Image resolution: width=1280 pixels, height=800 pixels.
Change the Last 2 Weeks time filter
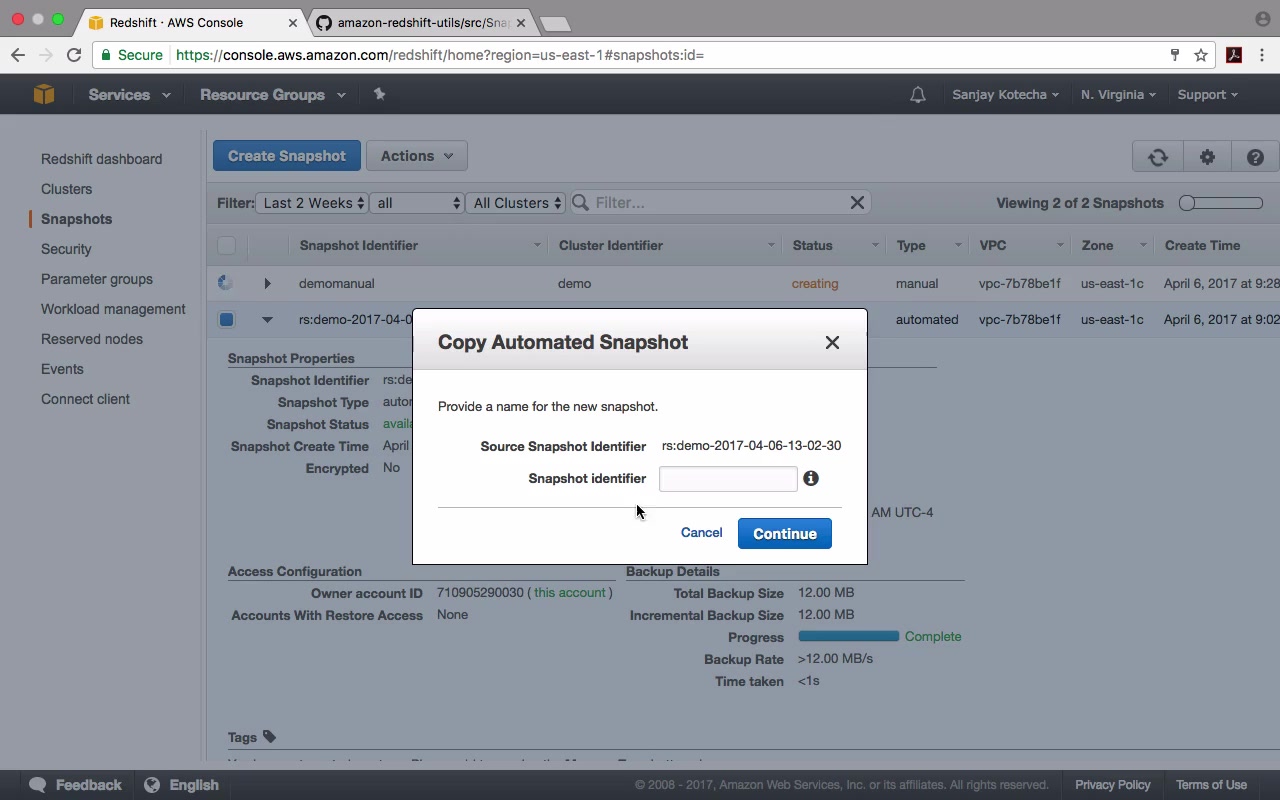[312, 203]
